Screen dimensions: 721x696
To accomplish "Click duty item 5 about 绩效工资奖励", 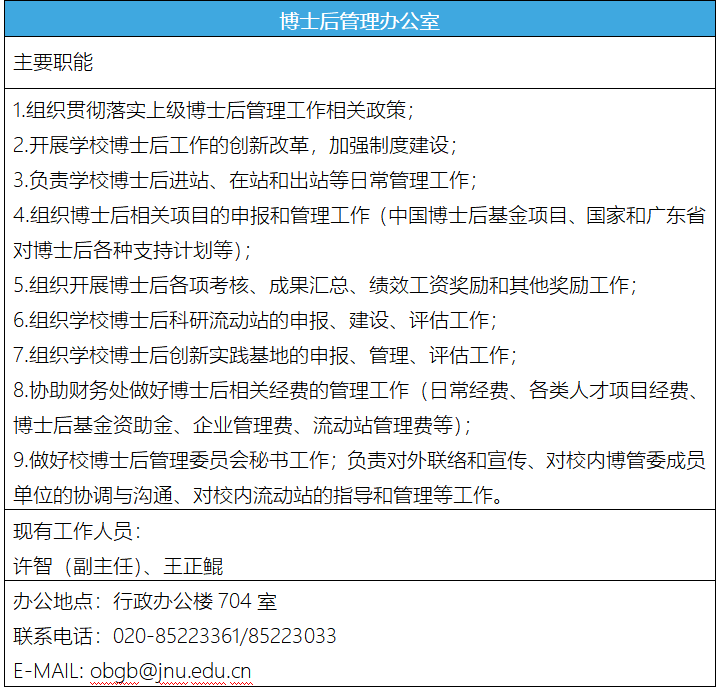I will coord(325,285).
